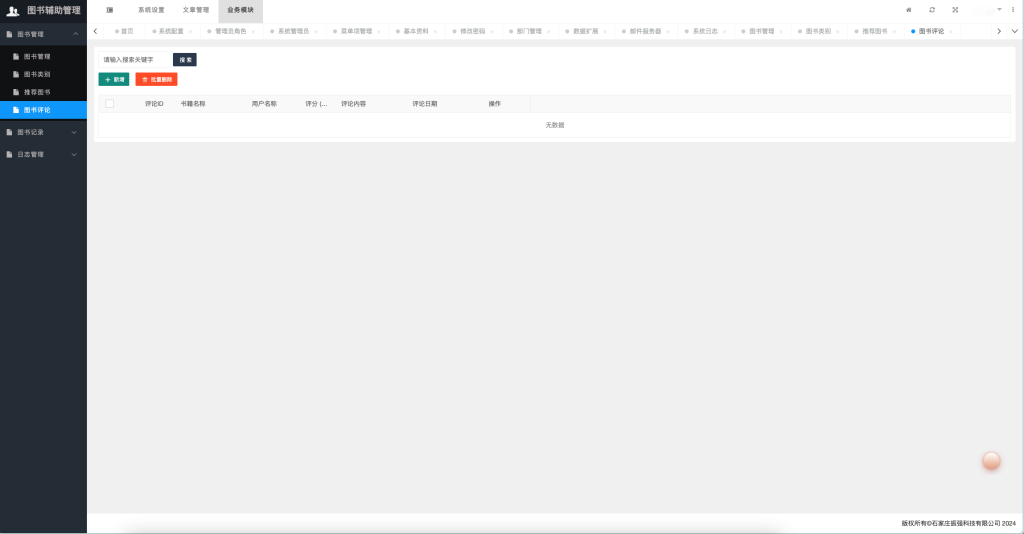Close the 系统日志 tab
This screenshot has width=1024, height=534.
725,32
